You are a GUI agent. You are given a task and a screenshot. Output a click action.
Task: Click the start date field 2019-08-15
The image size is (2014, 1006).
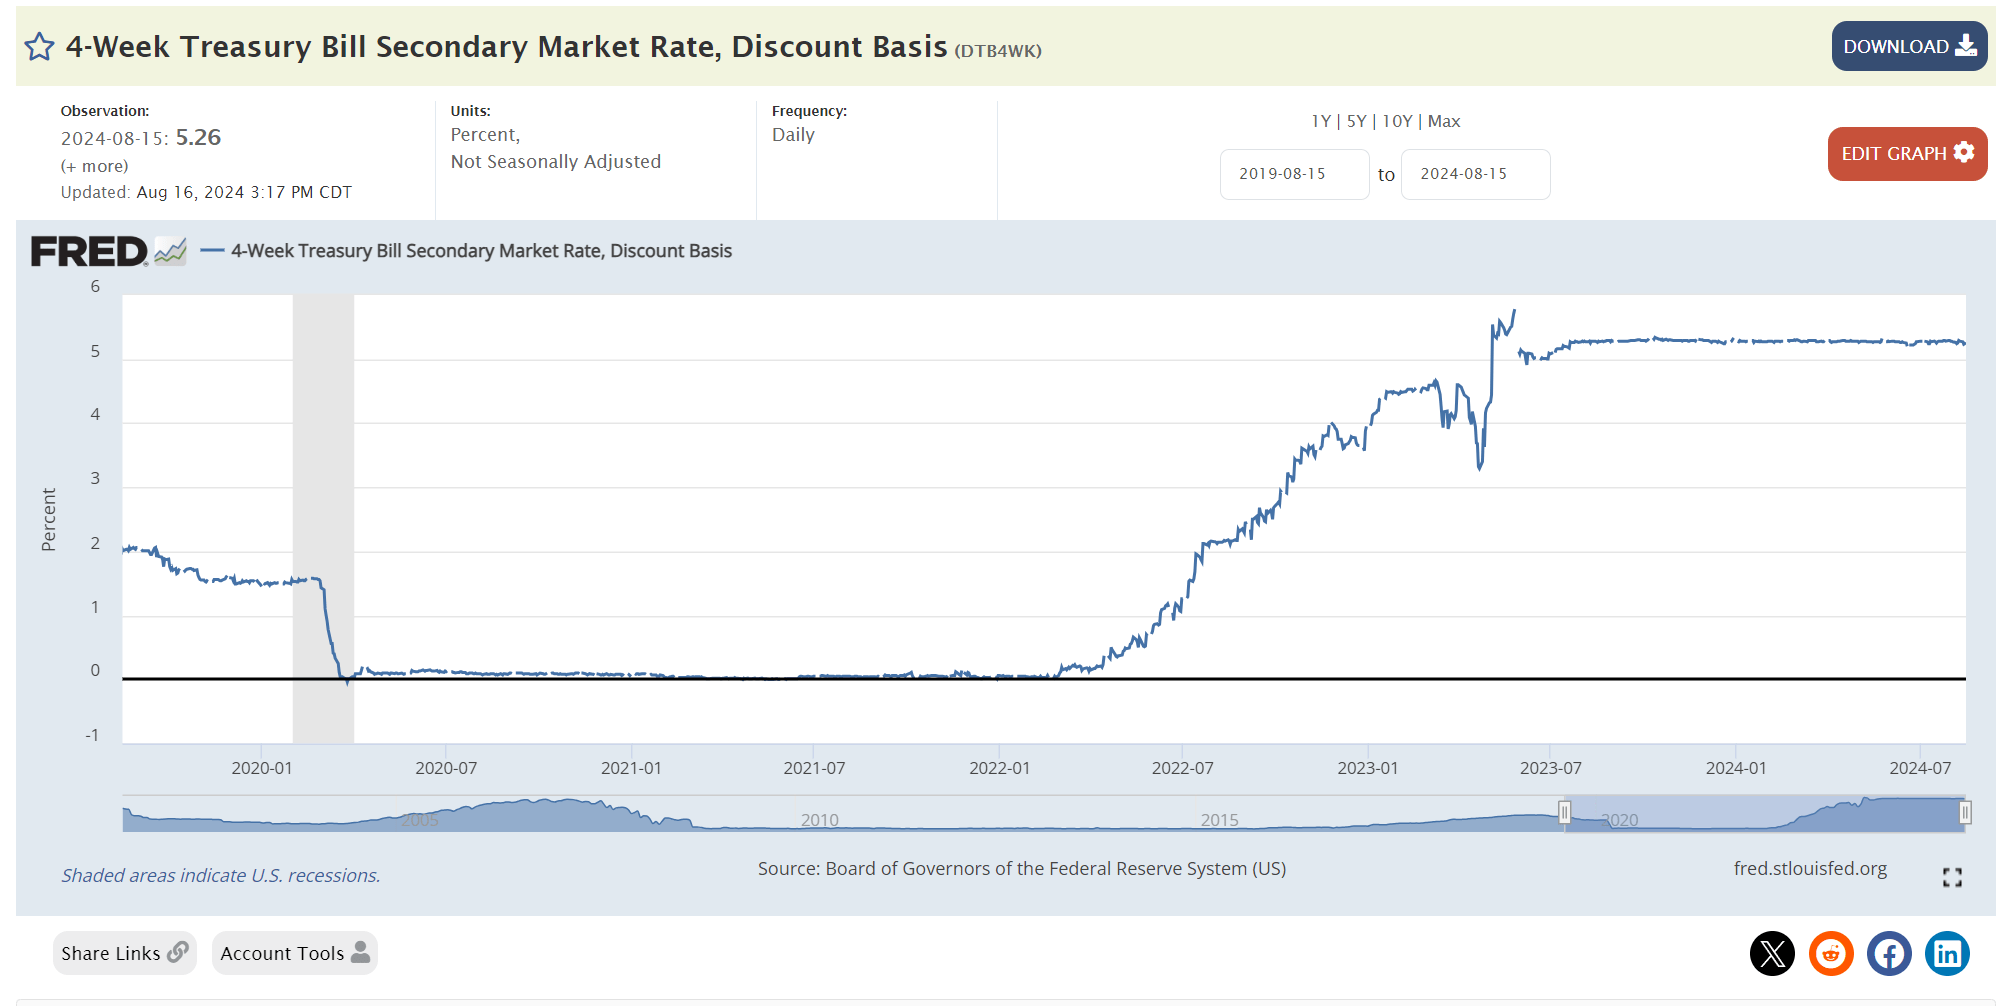click(1294, 174)
